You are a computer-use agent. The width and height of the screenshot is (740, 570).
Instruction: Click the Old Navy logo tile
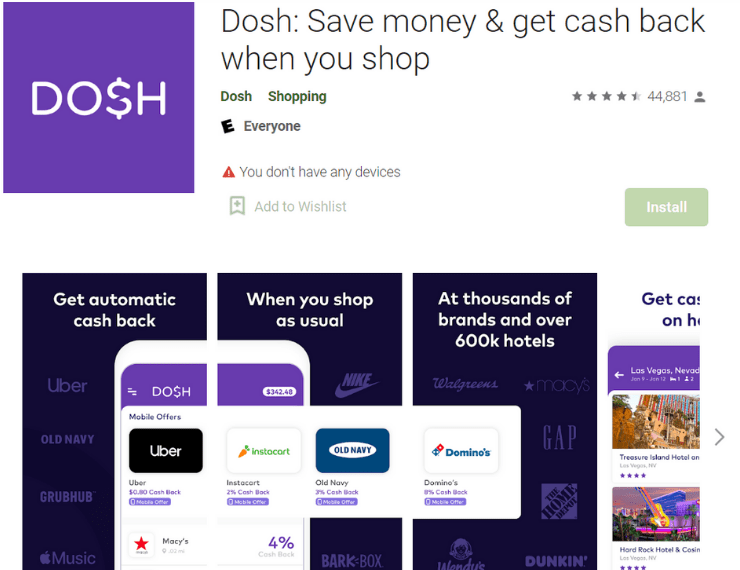point(353,451)
